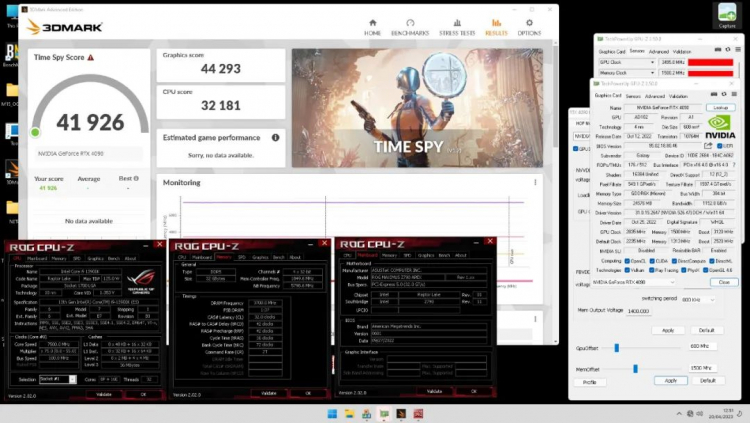Viewport: 750px width, 423px height.
Task: Click the Mem Output Voltage input field
Action: pyautogui.click(x=636, y=312)
